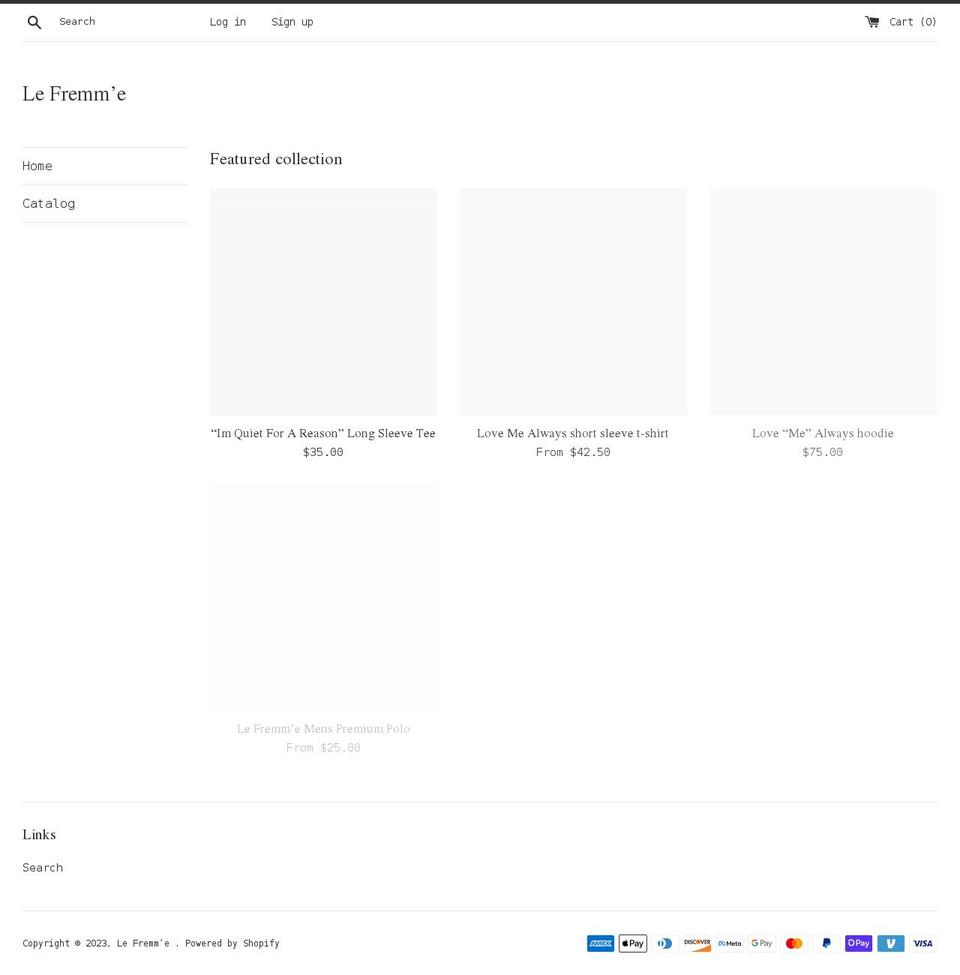Select Home in the sidebar menu
The image size is (960, 975).
coord(37,166)
